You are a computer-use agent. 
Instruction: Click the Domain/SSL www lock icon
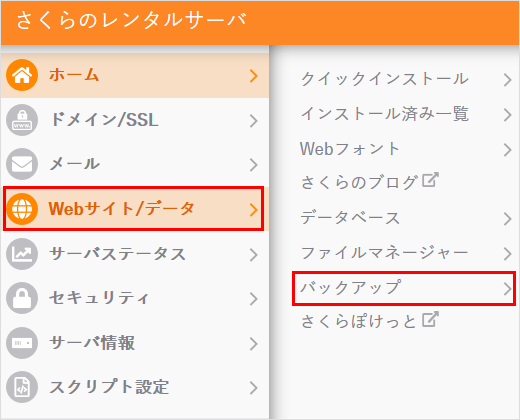point(22,120)
